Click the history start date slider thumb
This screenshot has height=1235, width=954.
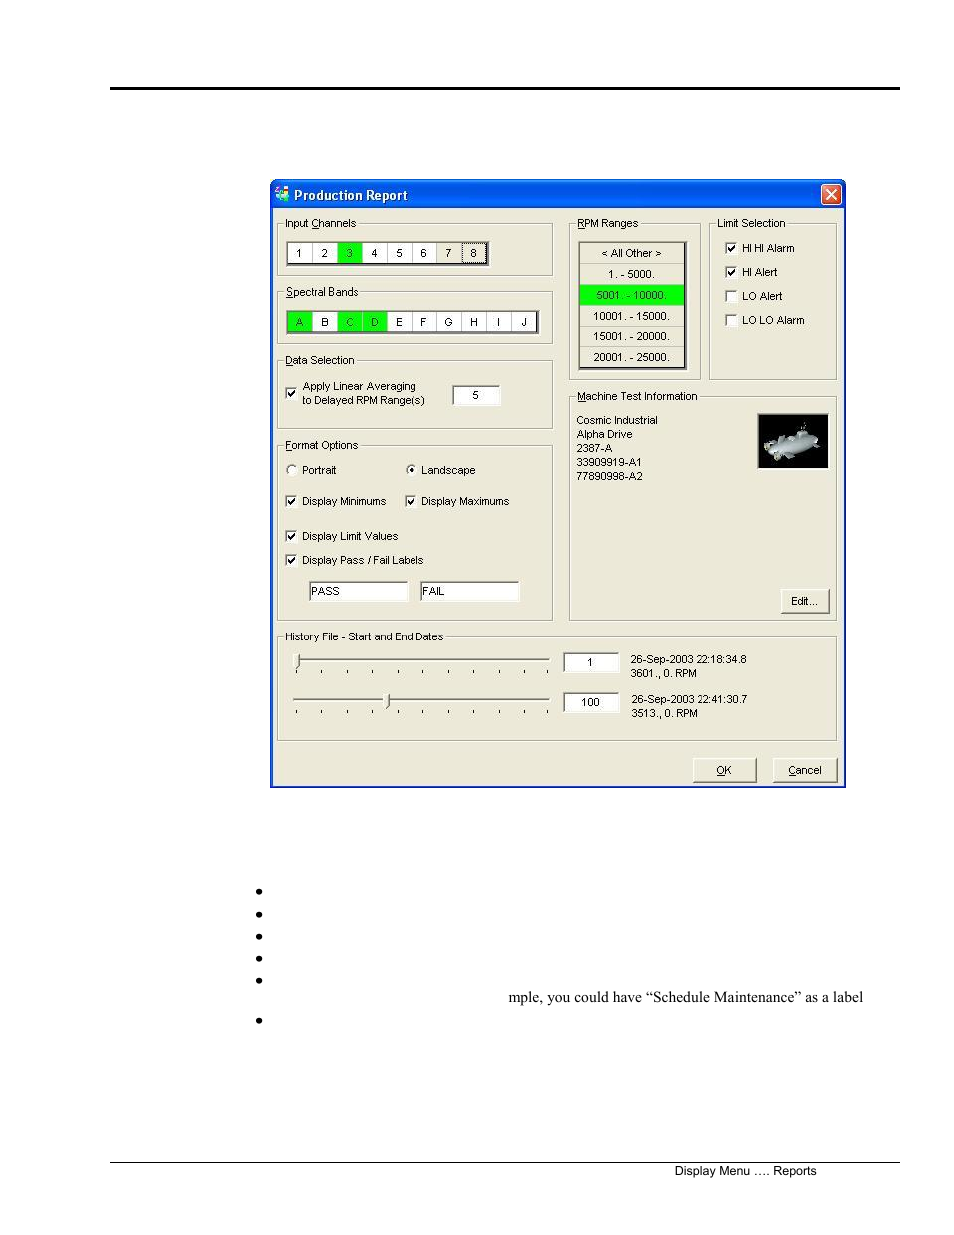297,661
